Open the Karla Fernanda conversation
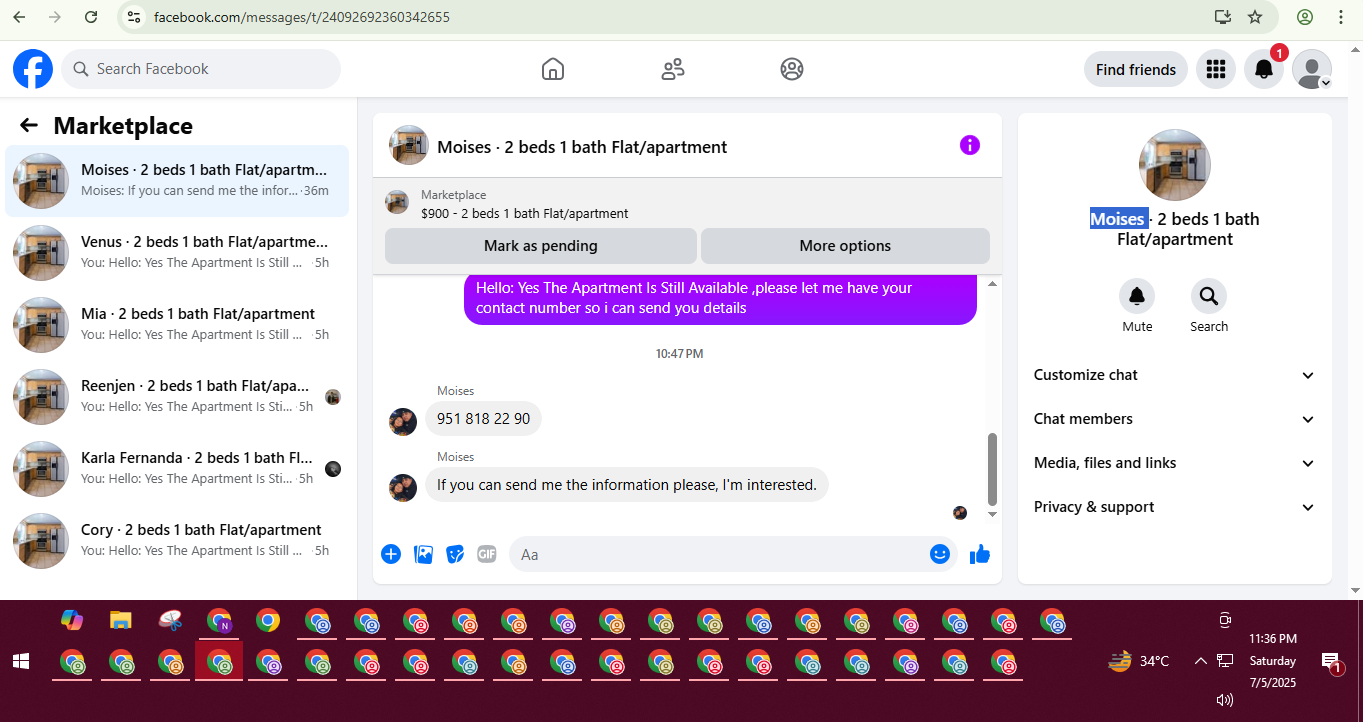 coord(177,469)
